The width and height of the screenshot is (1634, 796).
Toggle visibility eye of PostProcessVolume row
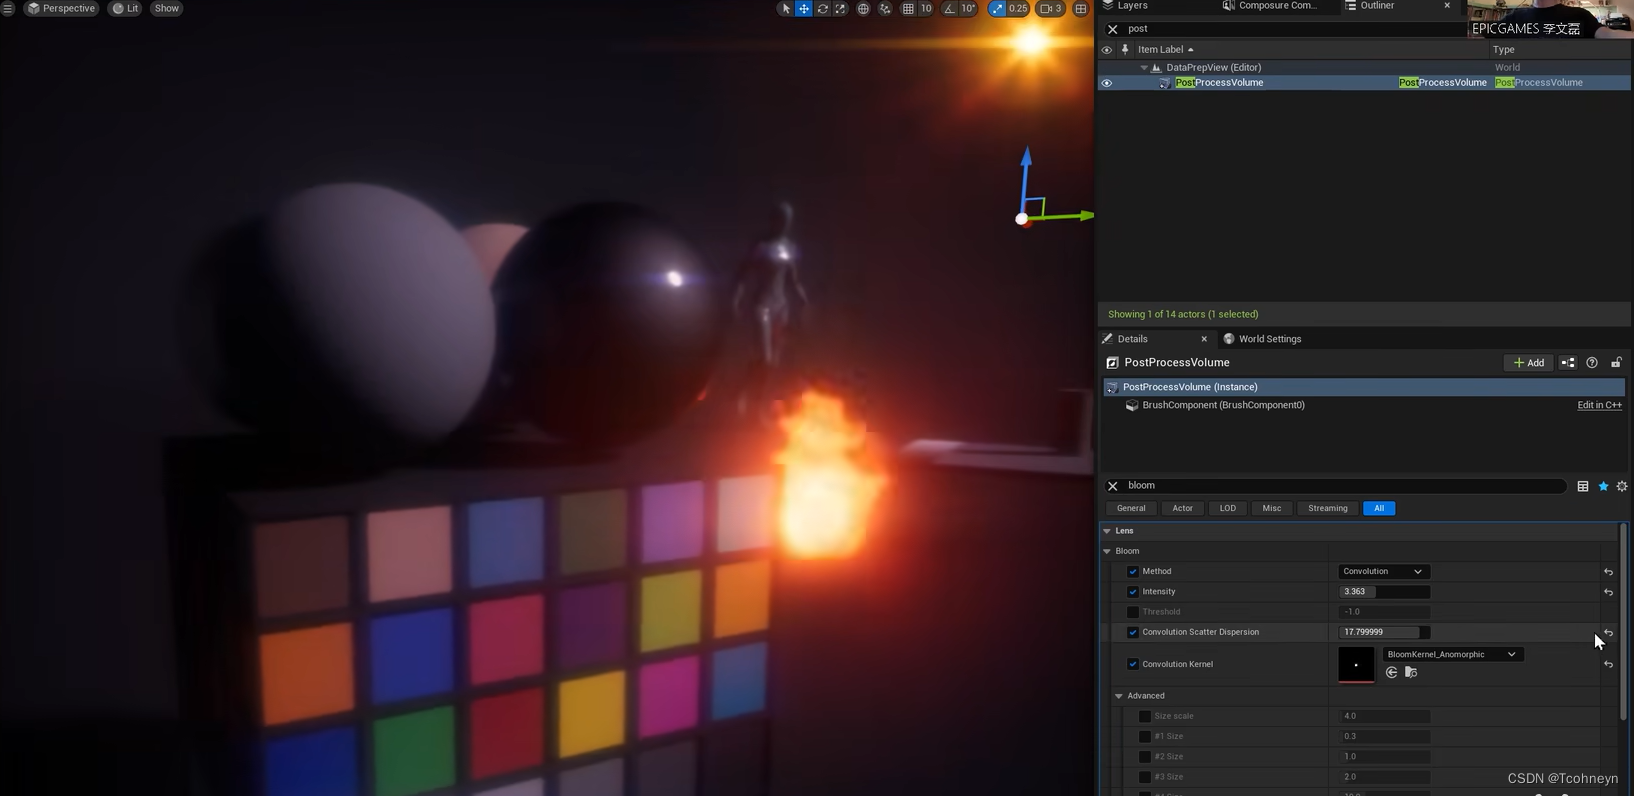(1106, 83)
